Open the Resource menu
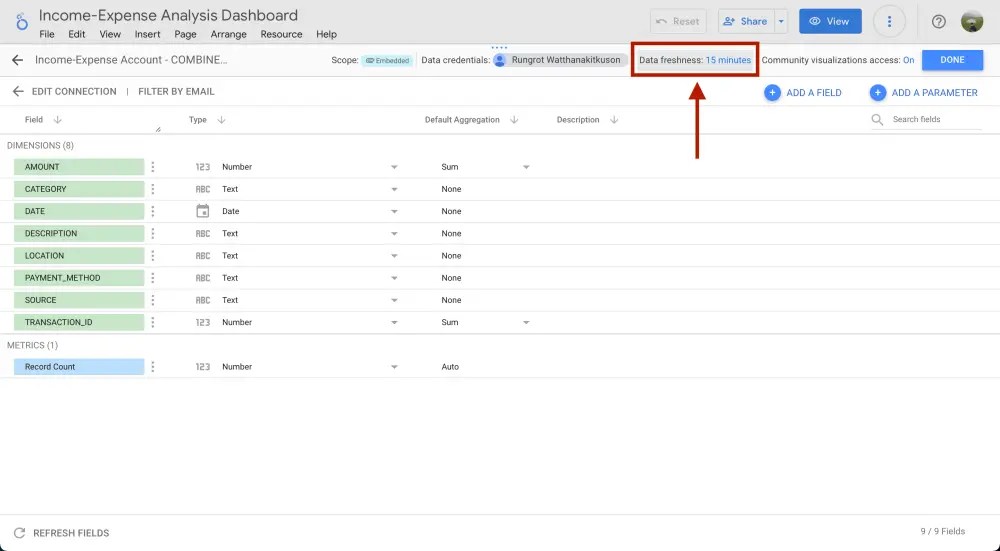1000x551 pixels. coord(281,34)
